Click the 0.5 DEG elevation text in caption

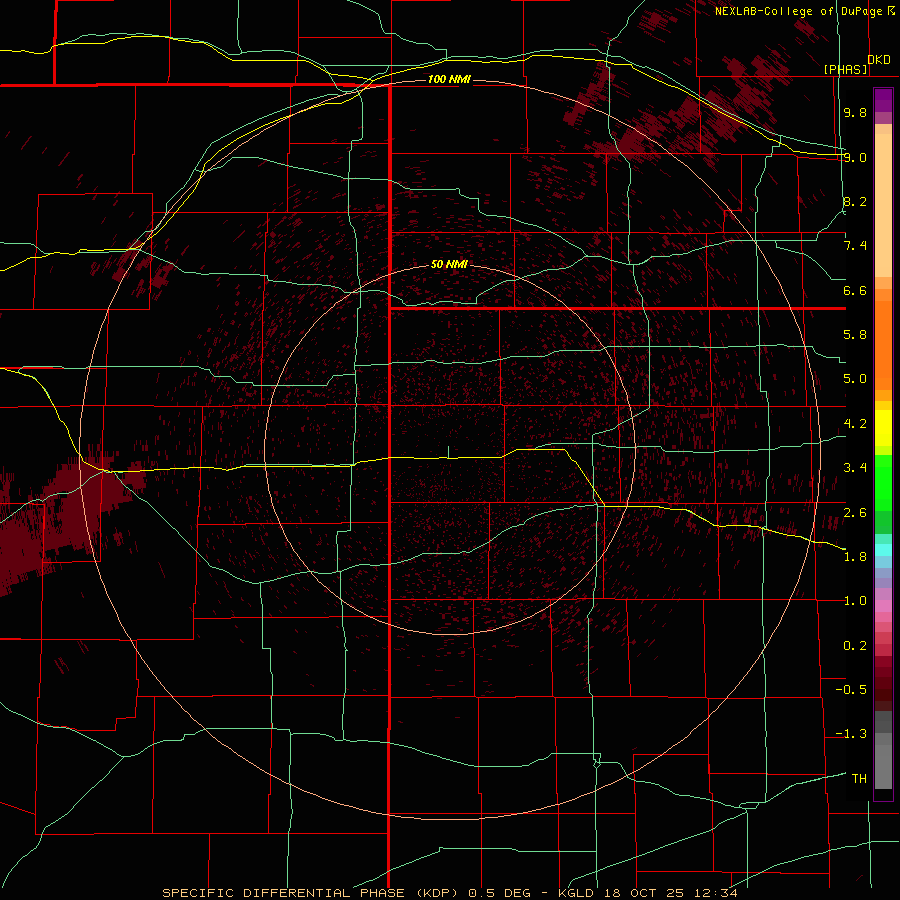[x=498, y=893]
